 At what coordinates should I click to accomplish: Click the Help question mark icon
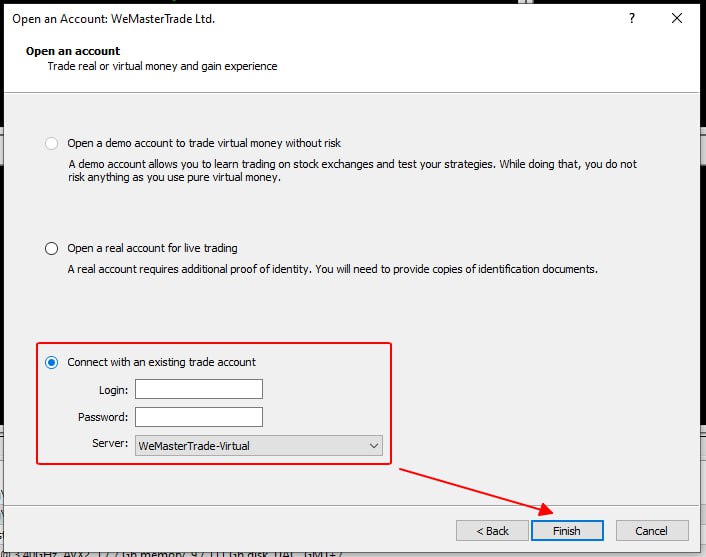[x=632, y=18]
